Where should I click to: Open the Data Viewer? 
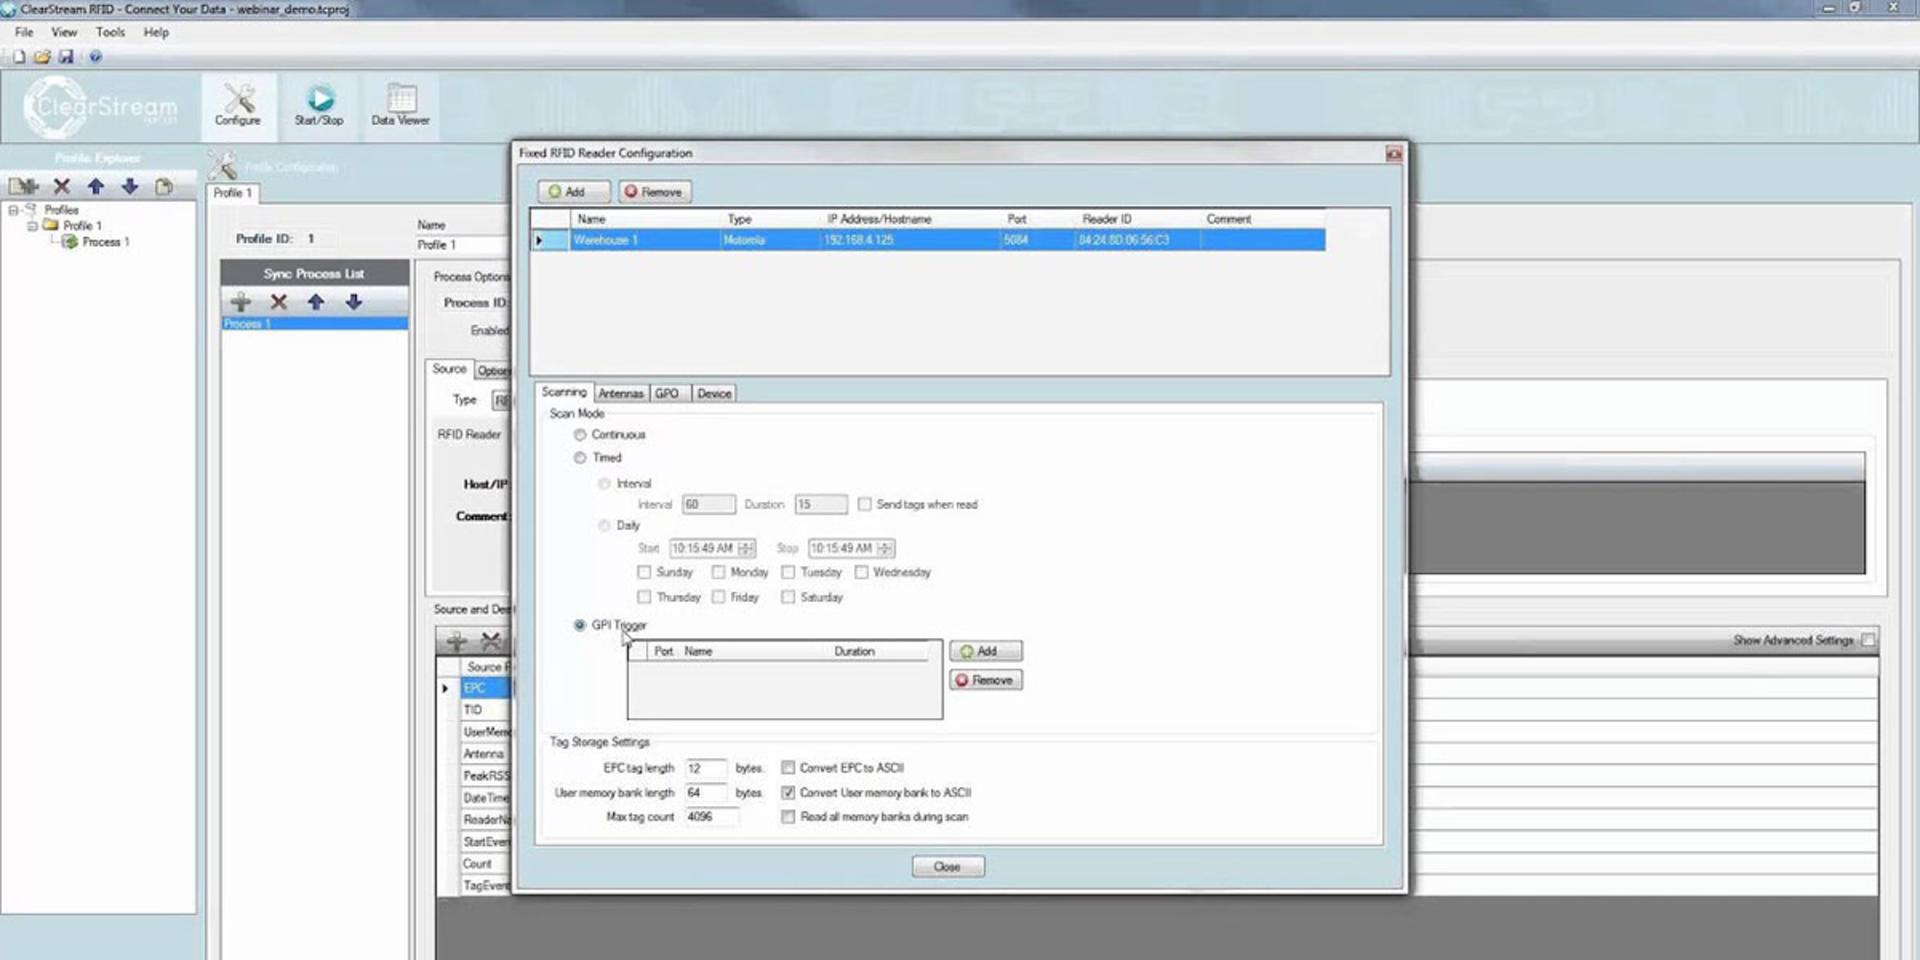click(x=400, y=105)
